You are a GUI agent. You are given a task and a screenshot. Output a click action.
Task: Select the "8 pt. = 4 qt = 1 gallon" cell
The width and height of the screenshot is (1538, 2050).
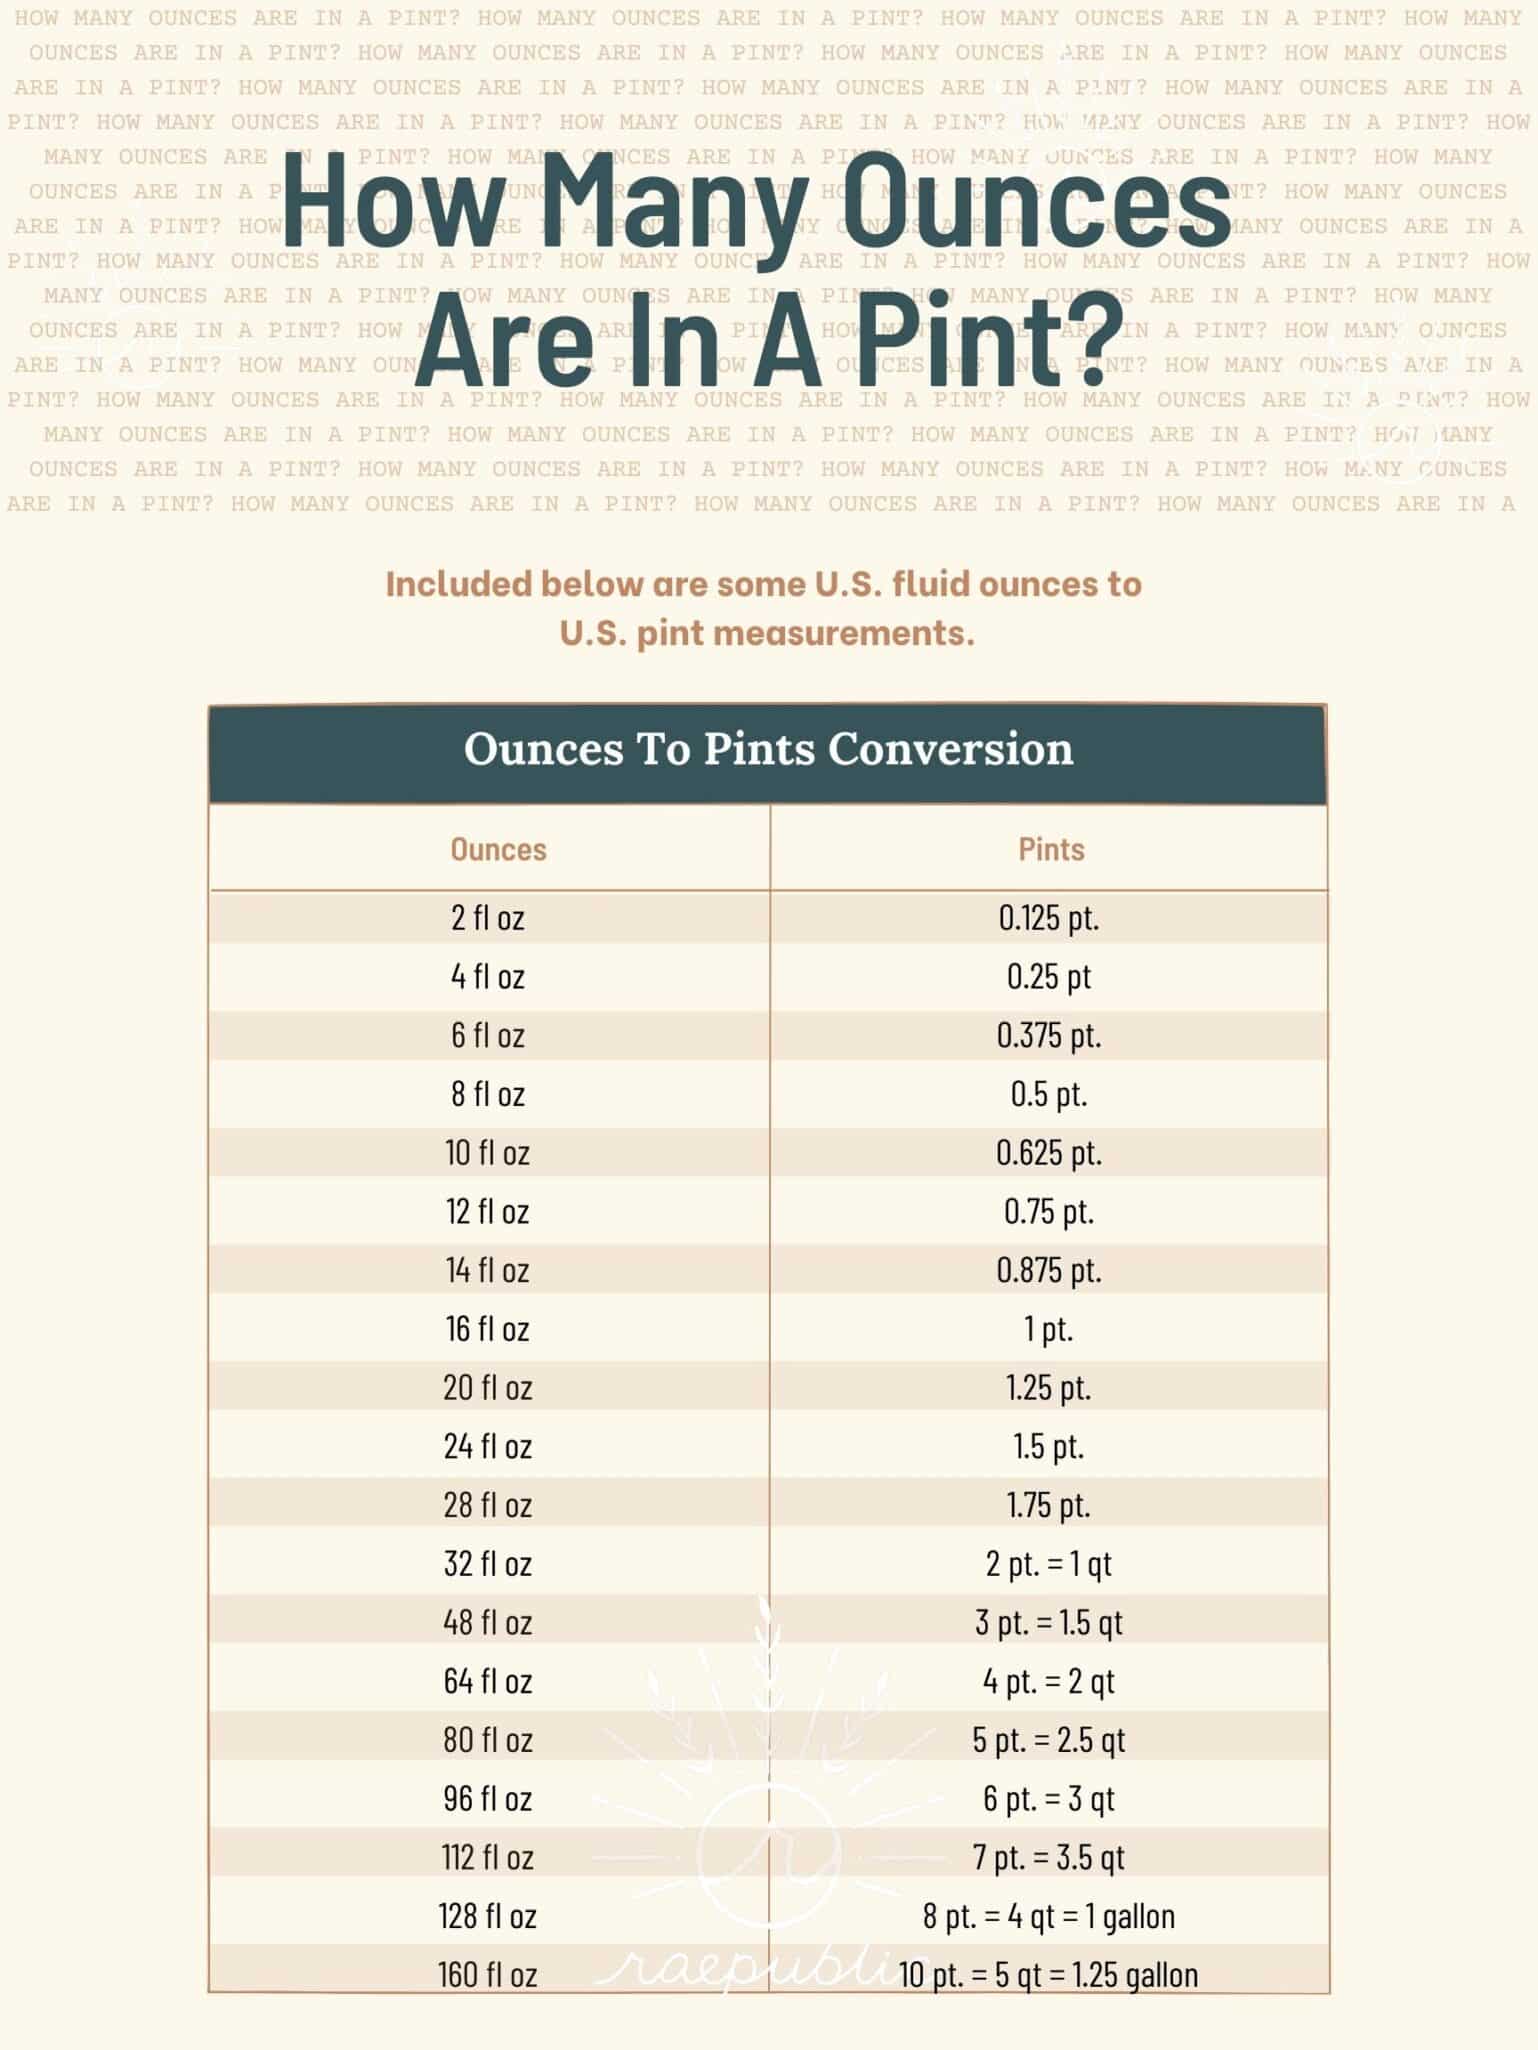pyautogui.click(x=1049, y=1916)
